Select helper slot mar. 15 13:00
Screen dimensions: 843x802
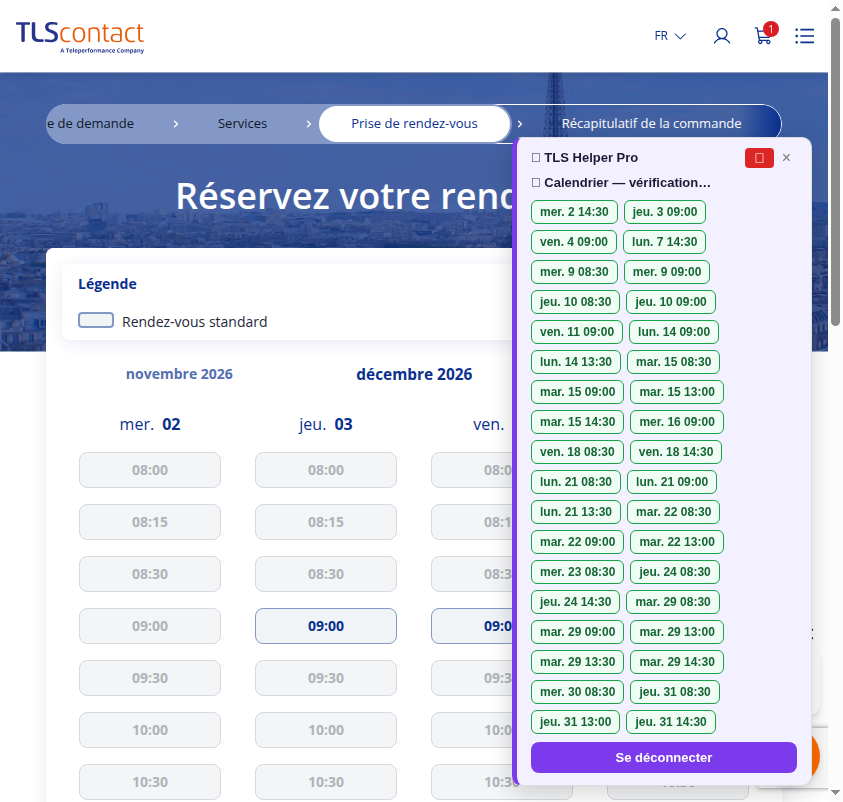point(677,392)
